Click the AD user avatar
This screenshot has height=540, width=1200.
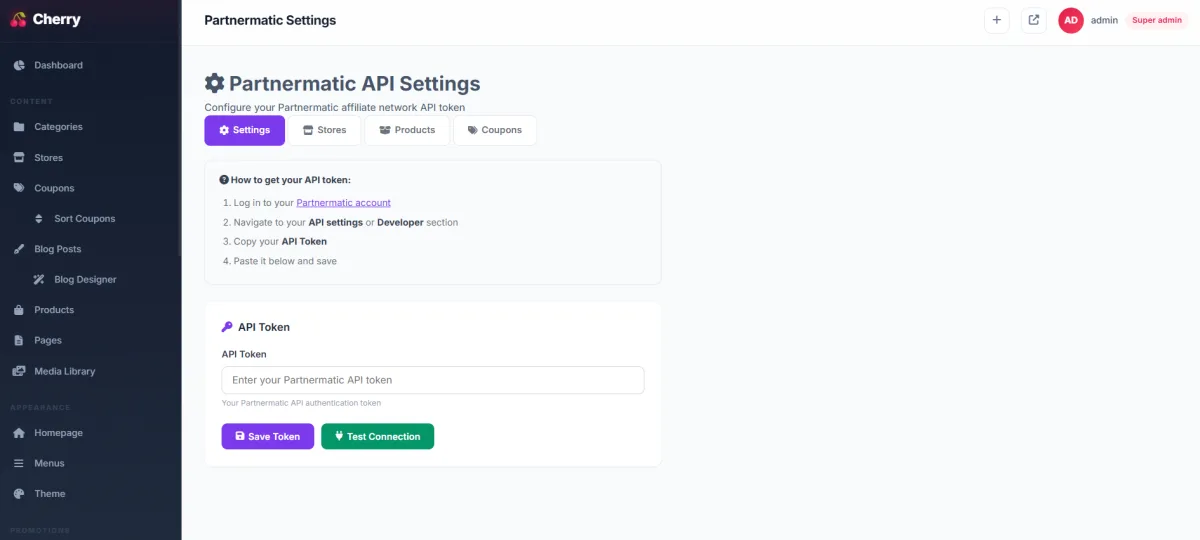coord(1071,20)
